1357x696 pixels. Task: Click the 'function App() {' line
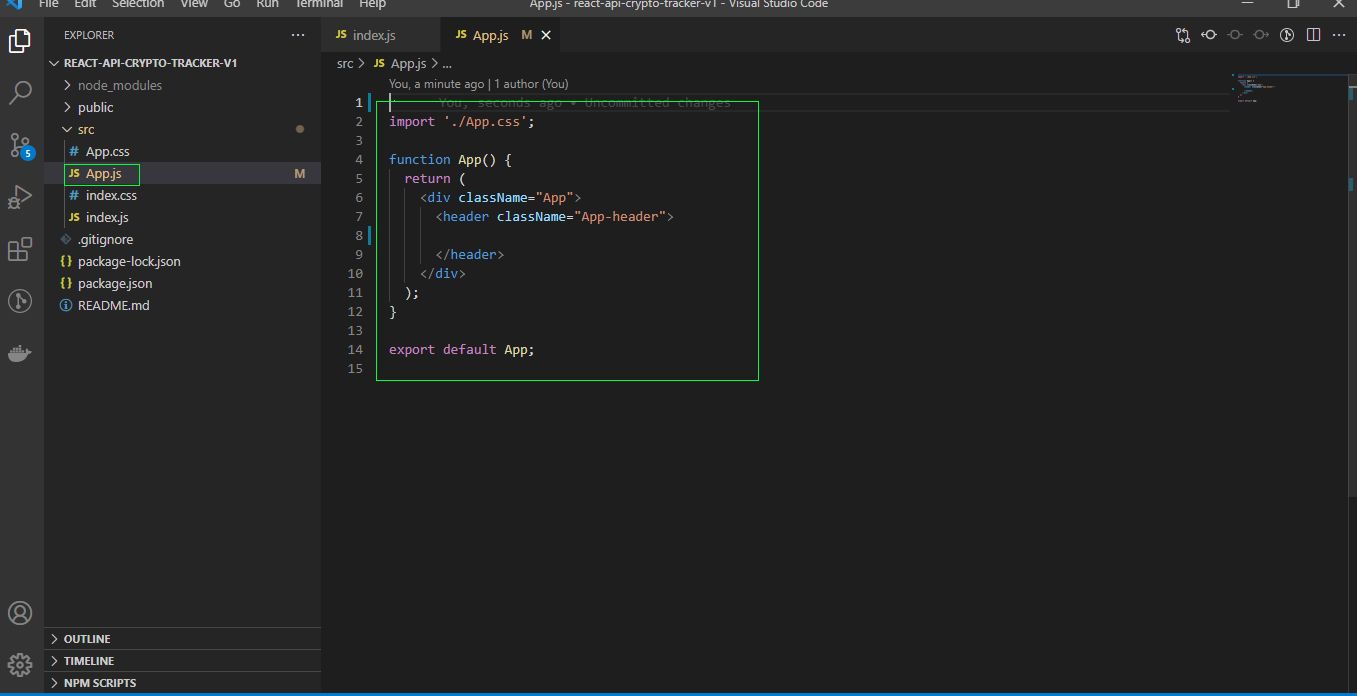click(450, 159)
